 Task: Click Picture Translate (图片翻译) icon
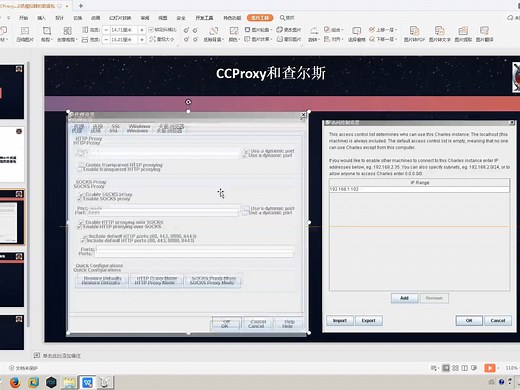[484, 31]
